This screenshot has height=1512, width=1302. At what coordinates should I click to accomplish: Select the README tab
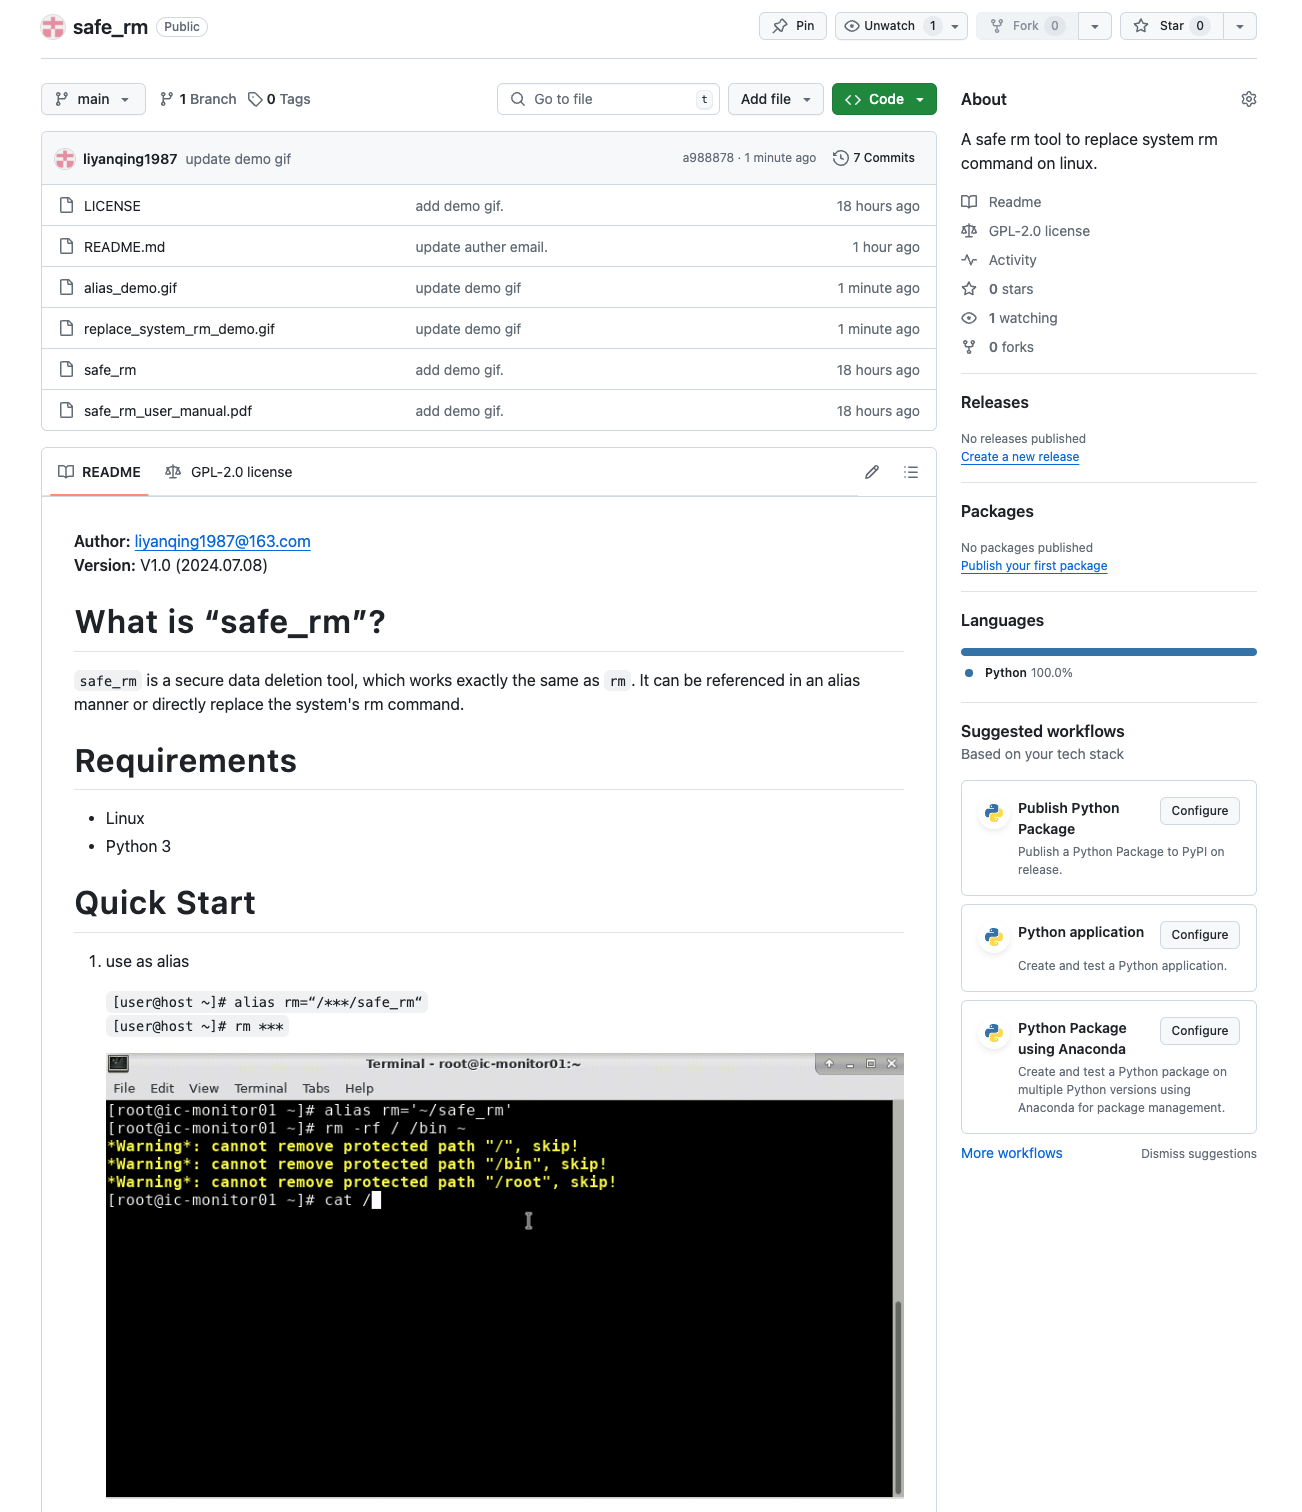click(111, 471)
